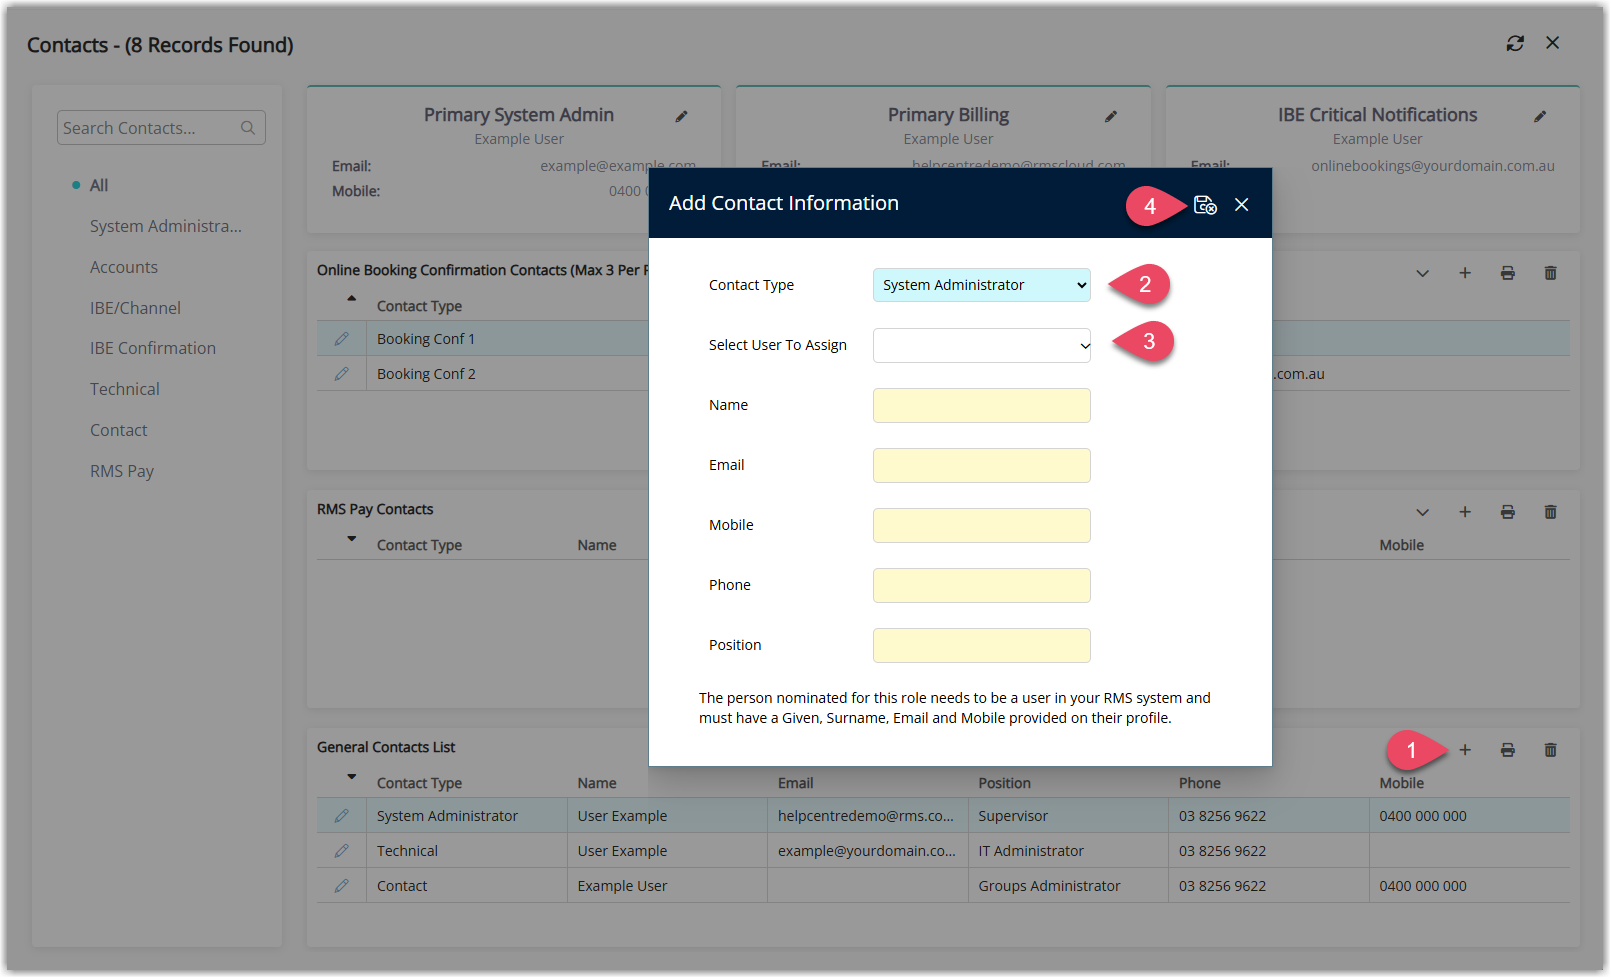This screenshot has height=978, width=1611.
Task: Print the Online Booking Confirmation contacts
Action: tap(1508, 273)
